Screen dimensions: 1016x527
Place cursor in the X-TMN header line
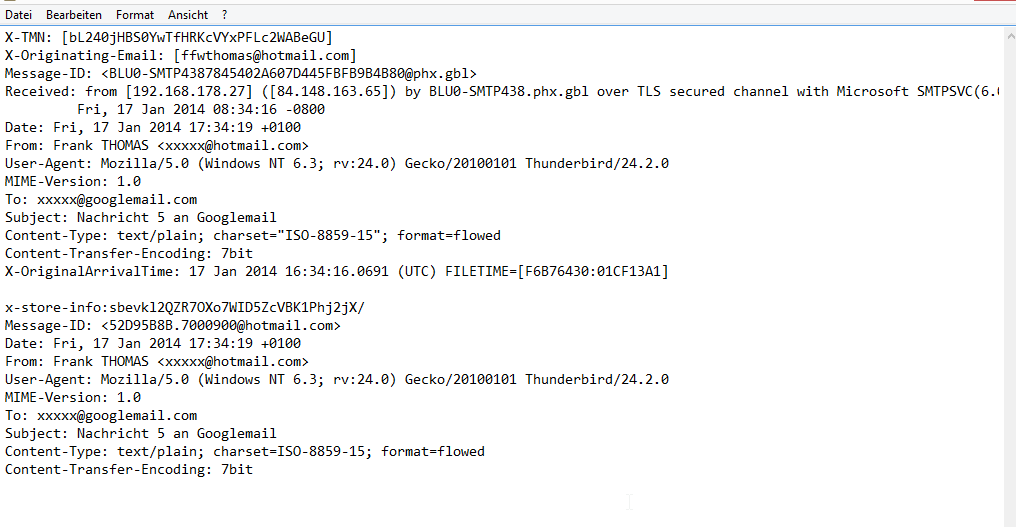pos(170,38)
